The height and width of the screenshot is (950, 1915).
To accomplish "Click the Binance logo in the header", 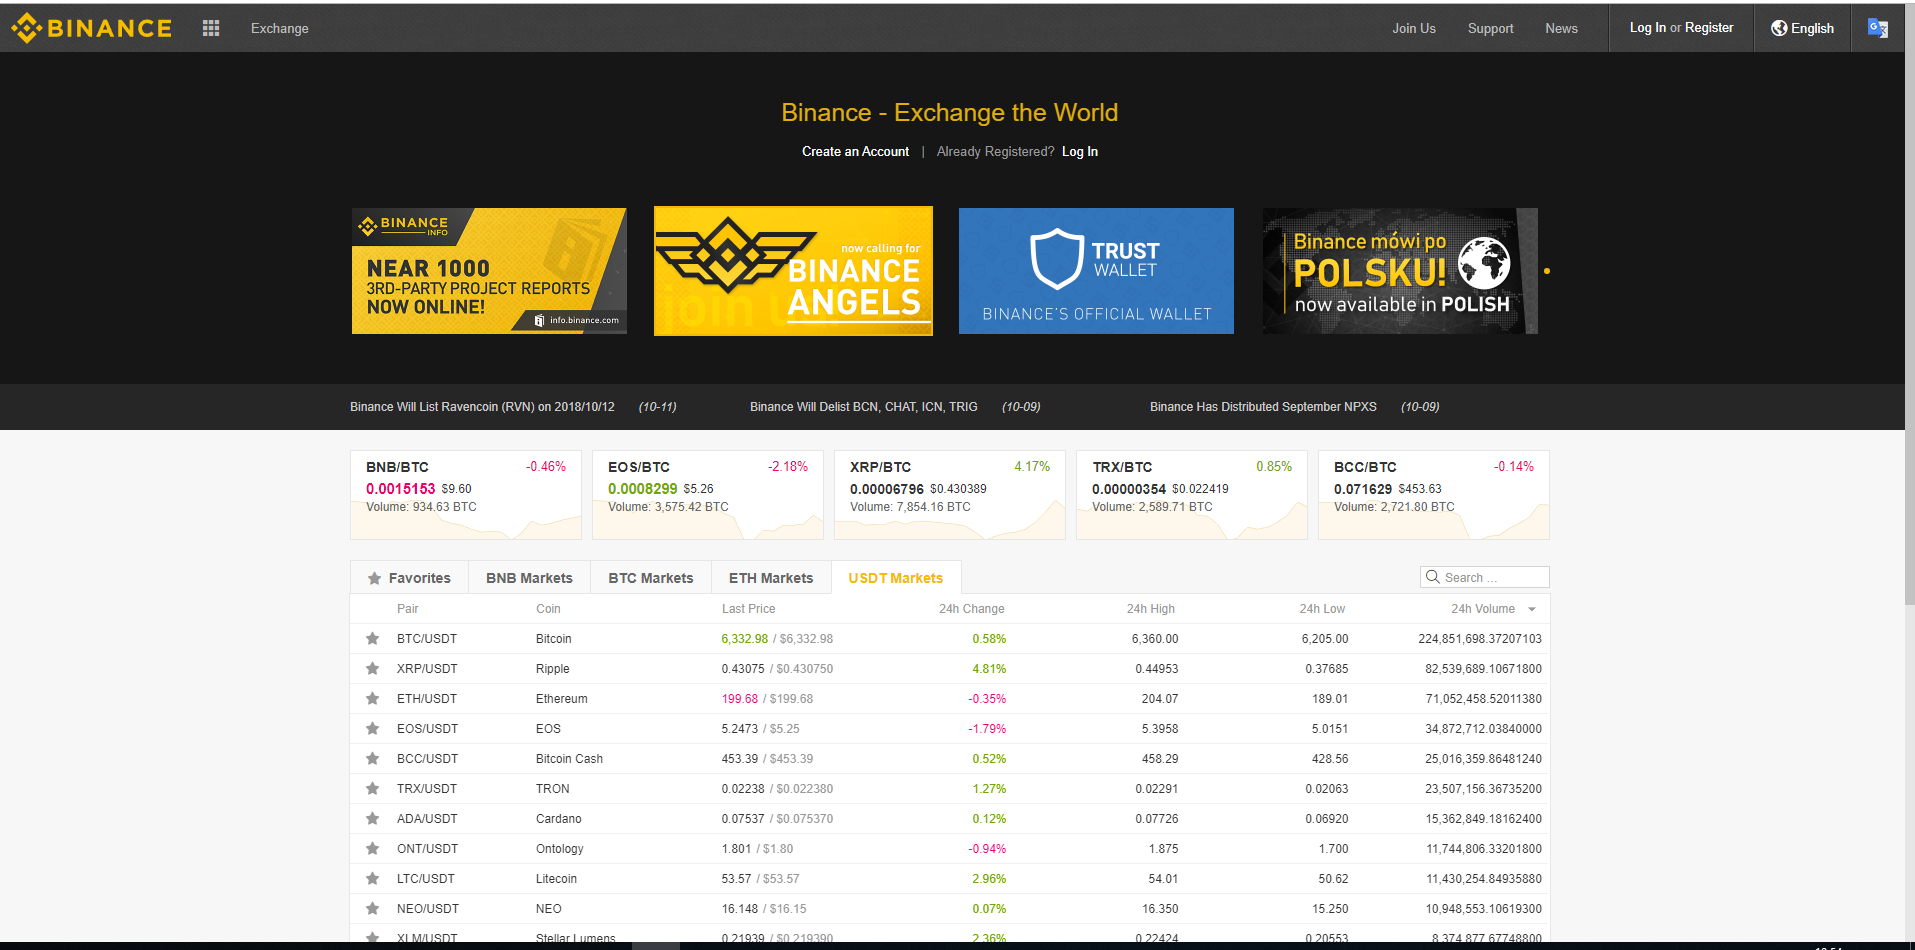I will tap(91, 28).
